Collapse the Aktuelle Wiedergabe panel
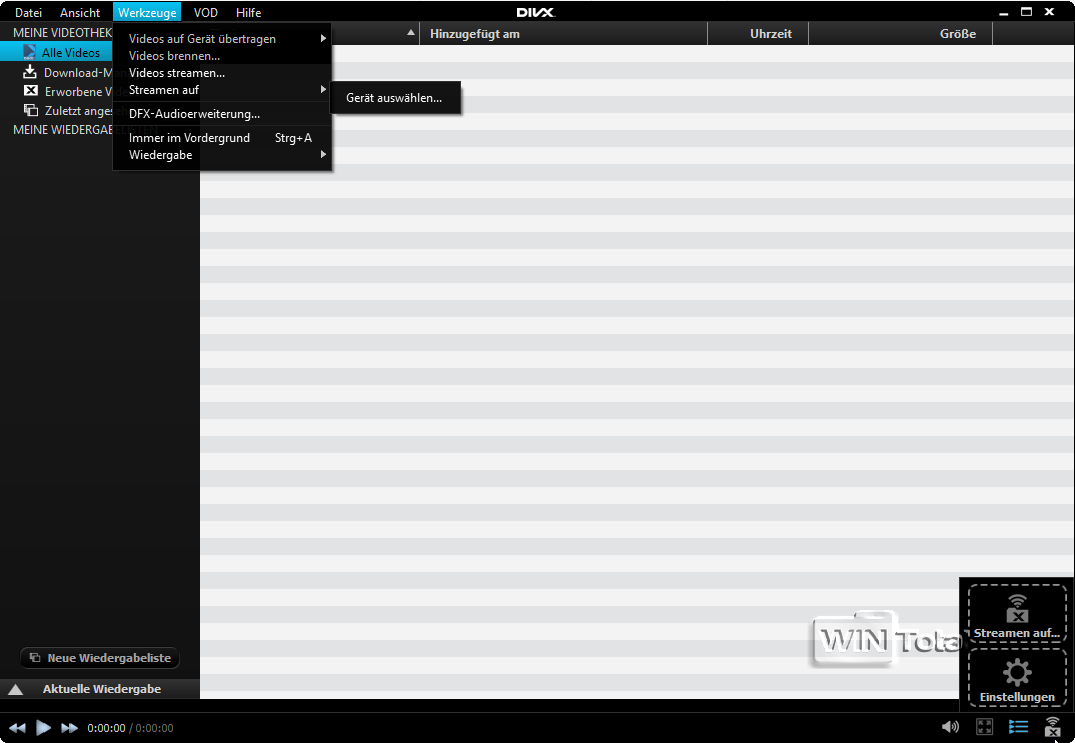The height and width of the screenshot is (743, 1075). (x=14, y=689)
